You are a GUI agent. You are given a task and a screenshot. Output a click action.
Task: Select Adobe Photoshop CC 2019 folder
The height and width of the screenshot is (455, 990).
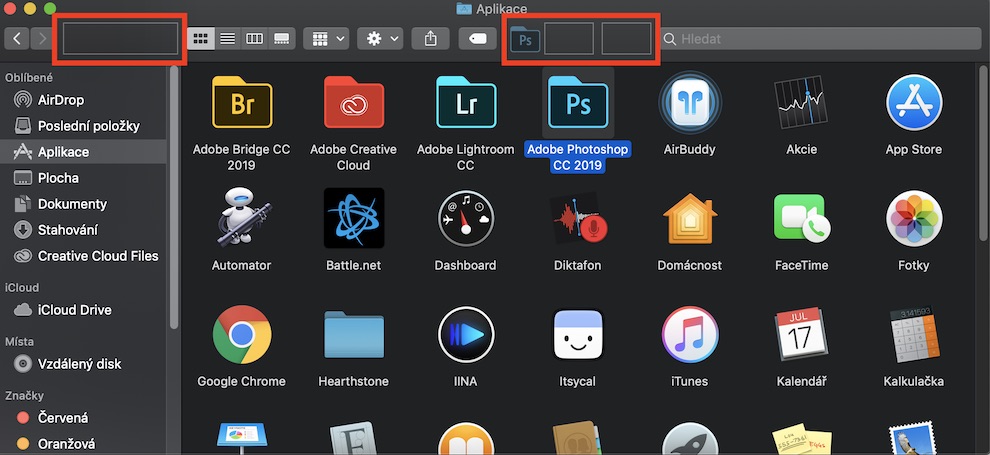click(578, 103)
